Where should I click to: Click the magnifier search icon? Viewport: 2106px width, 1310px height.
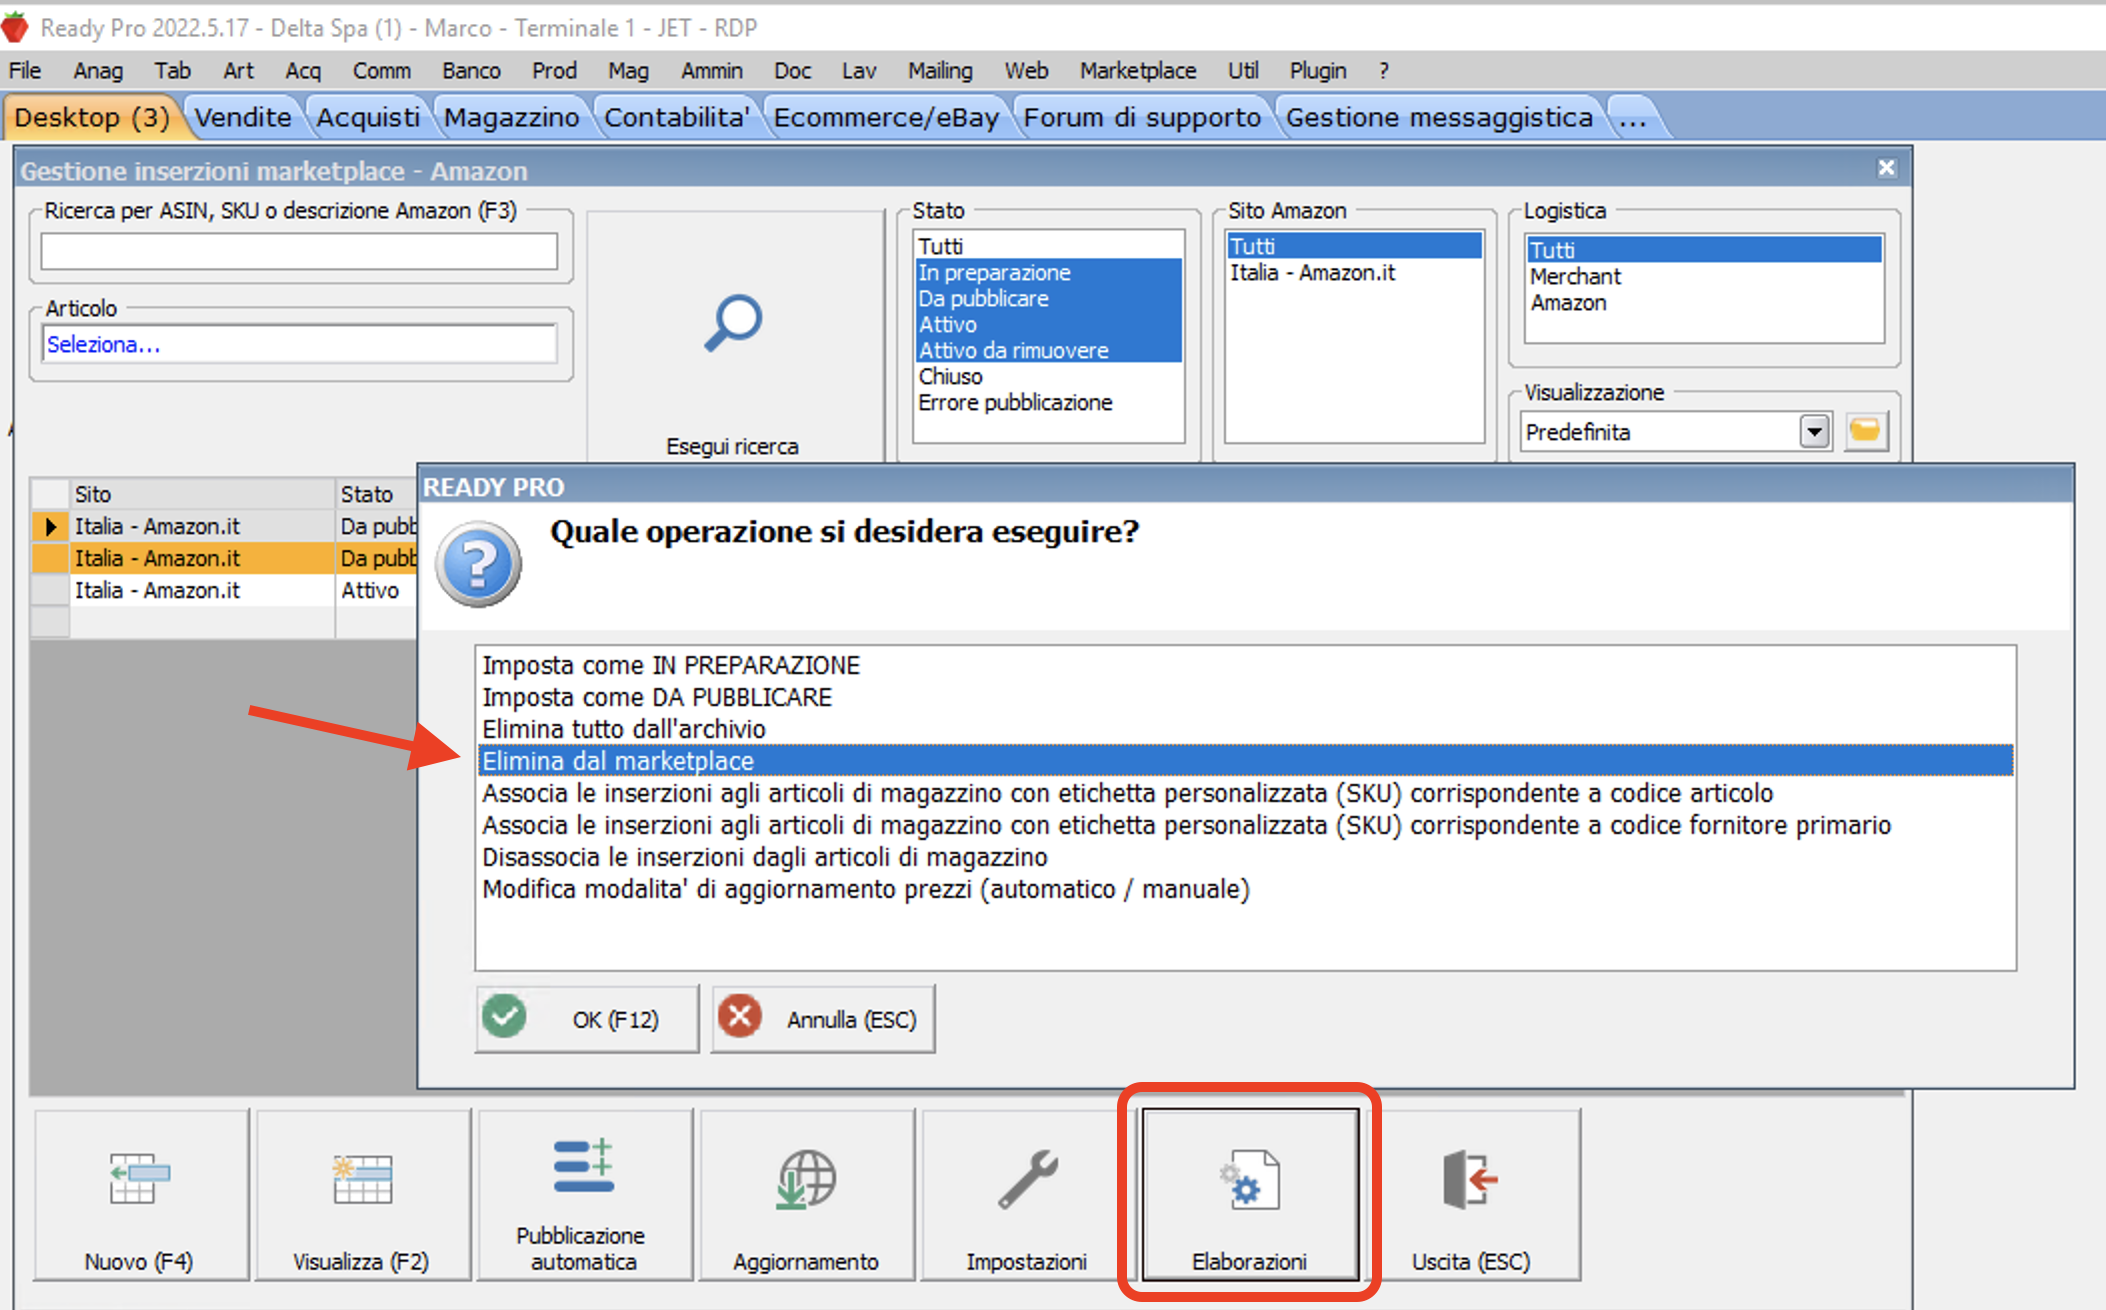click(733, 322)
